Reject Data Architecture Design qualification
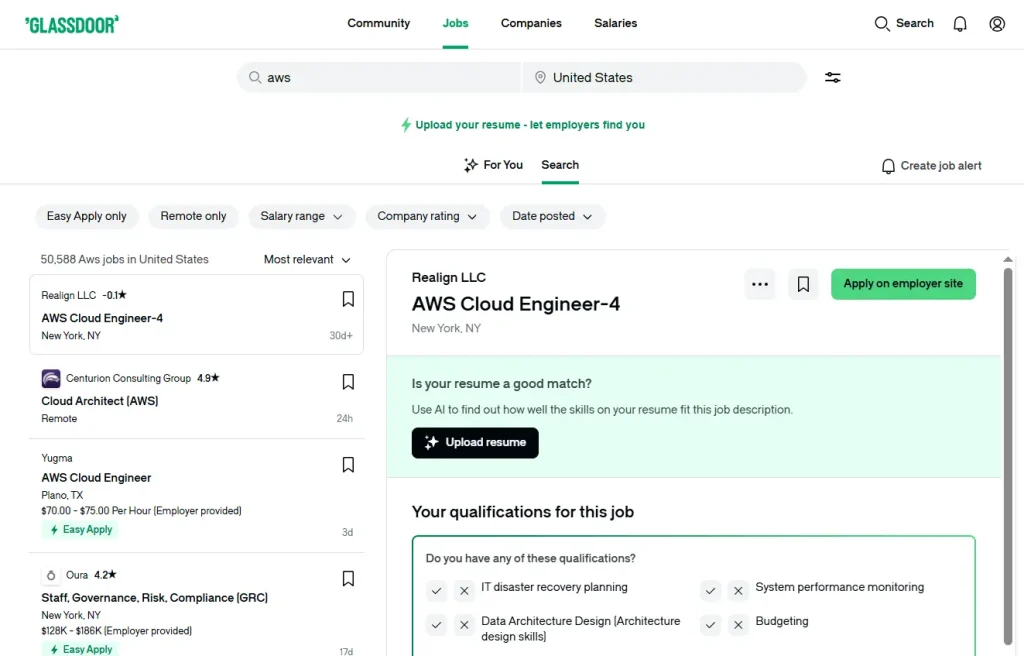Viewport: 1024px width, 656px height. pyautogui.click(x=464, y=625)
